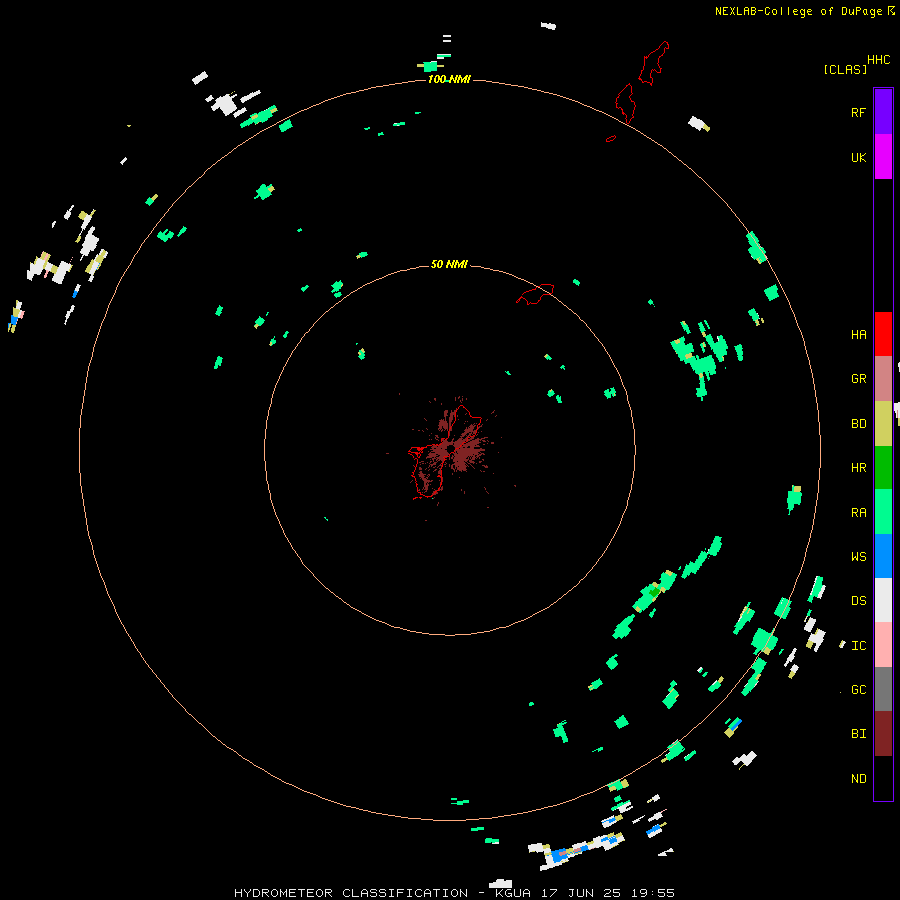Image resolution: width=900 pixels, height=900 pixels.
Task: Select the GC gray legend swatch
Action: (x=883, y=689)
